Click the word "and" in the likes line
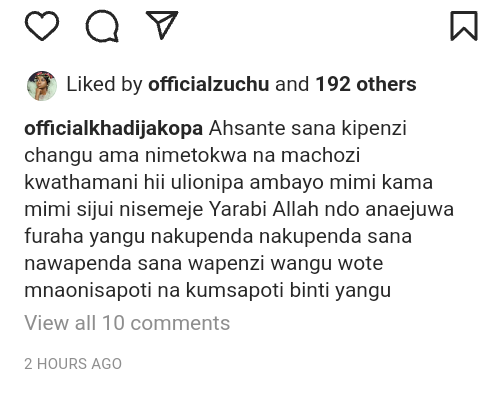Screen dimensions: 480x403 click(292, 84)
